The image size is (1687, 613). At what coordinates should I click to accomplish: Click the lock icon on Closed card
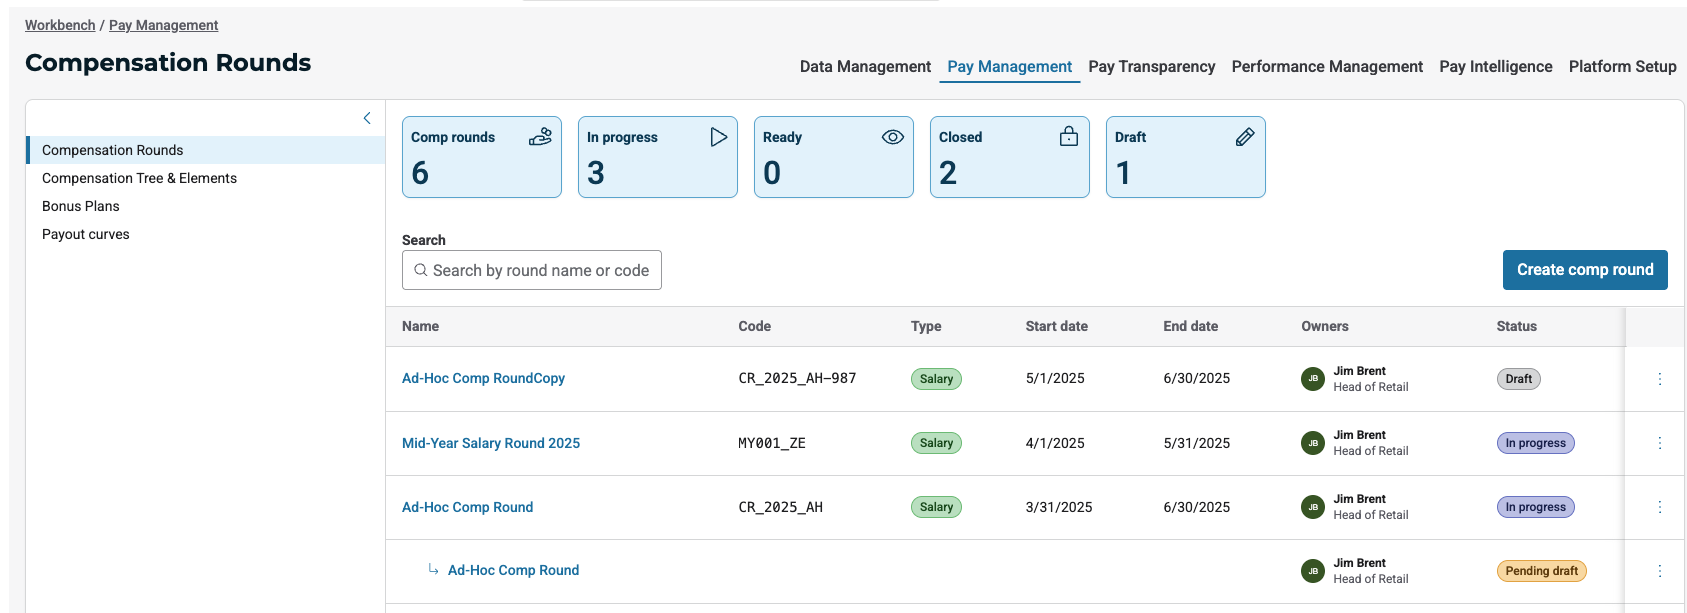pyautogui.click(x=1068, y=137)
